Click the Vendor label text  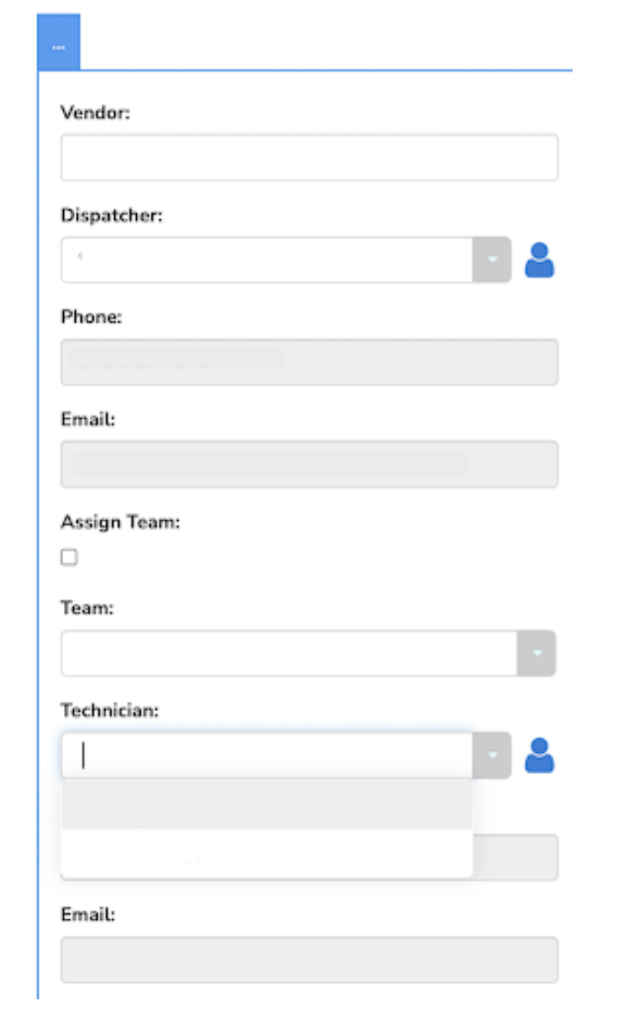coord(95,112)
